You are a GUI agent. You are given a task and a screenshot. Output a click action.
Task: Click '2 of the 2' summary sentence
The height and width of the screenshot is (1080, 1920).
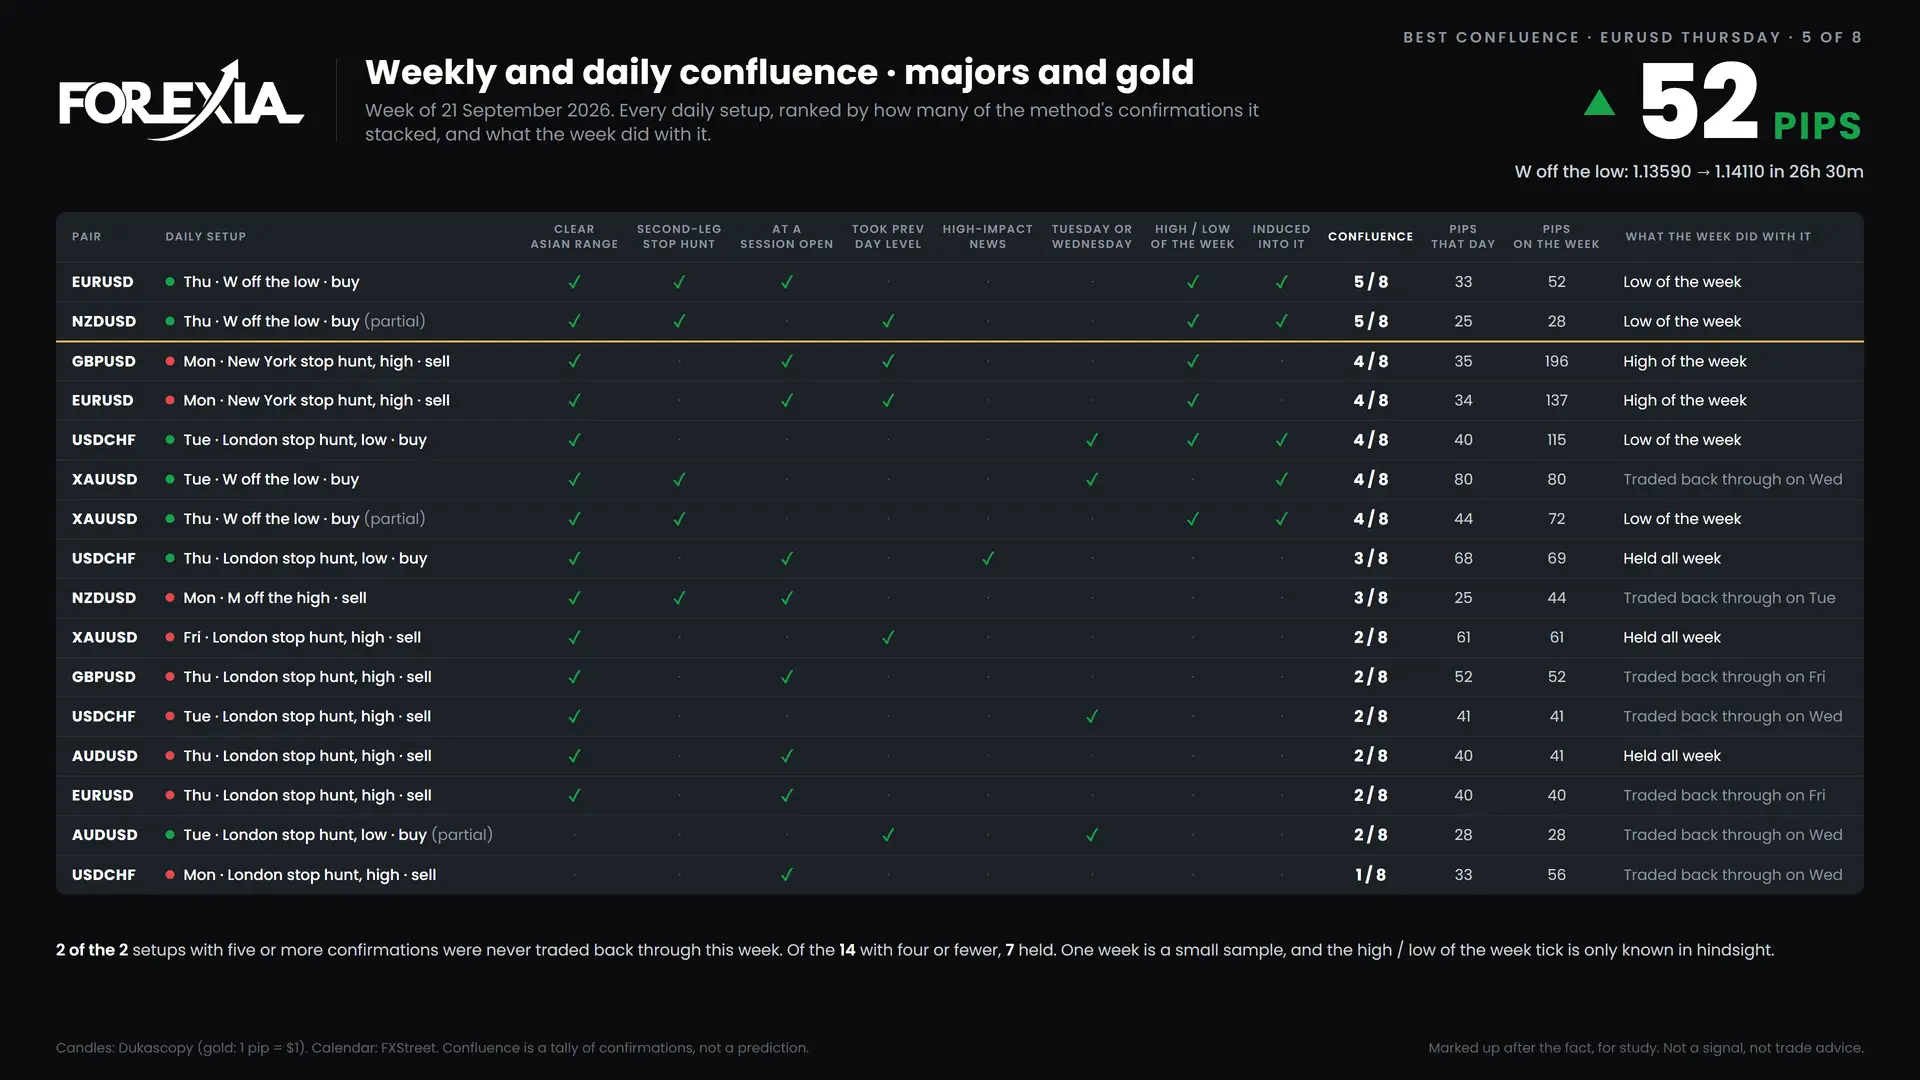point(915,950)
